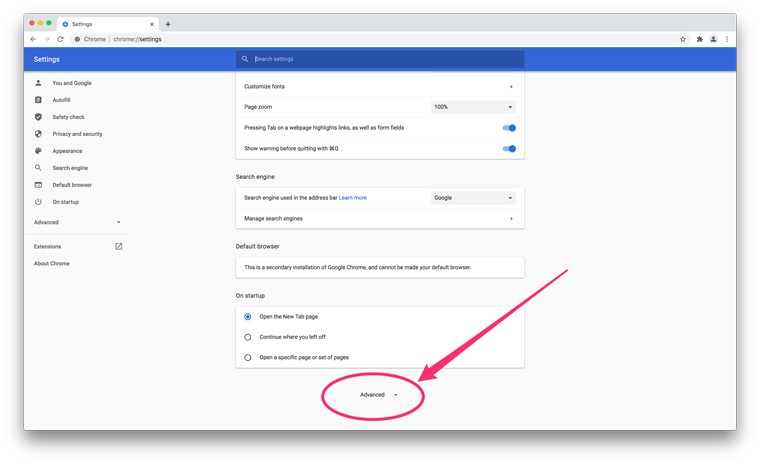Screen dimensions: 760x464
Task: Disable warning before quitting toggle
Action: coord(509,149)
